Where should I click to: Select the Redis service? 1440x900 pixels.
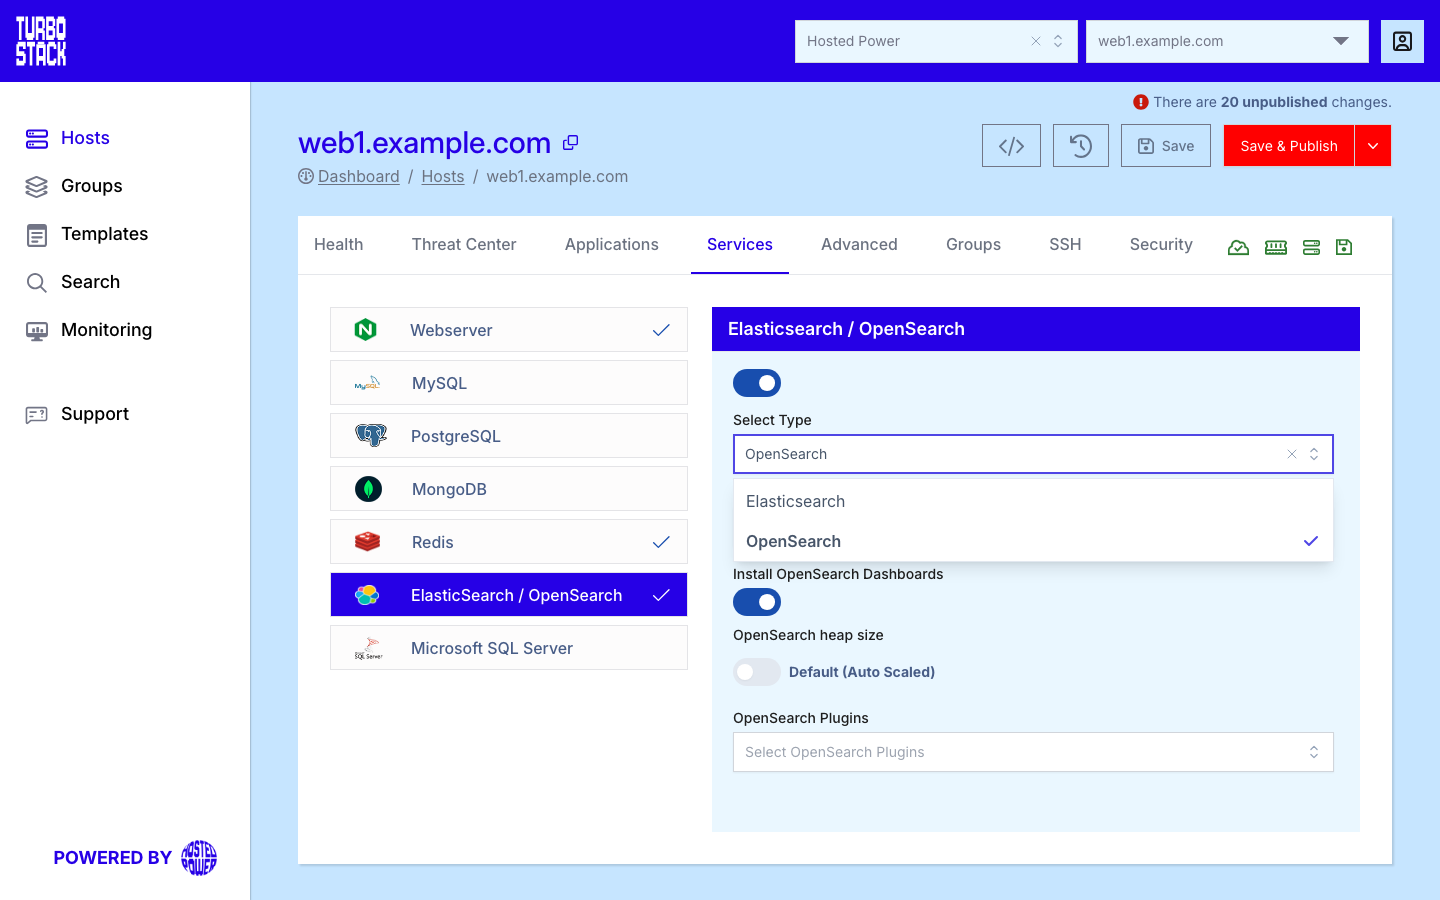click(509, 542)
